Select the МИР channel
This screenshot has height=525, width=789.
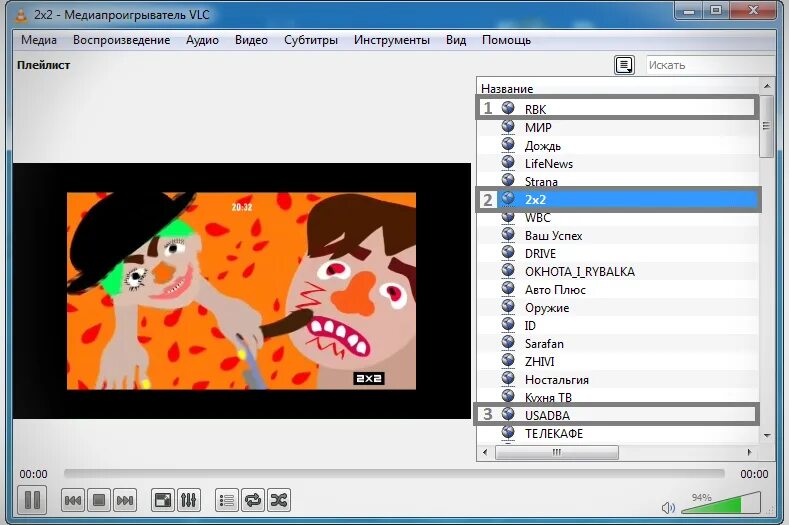[618, 127]
